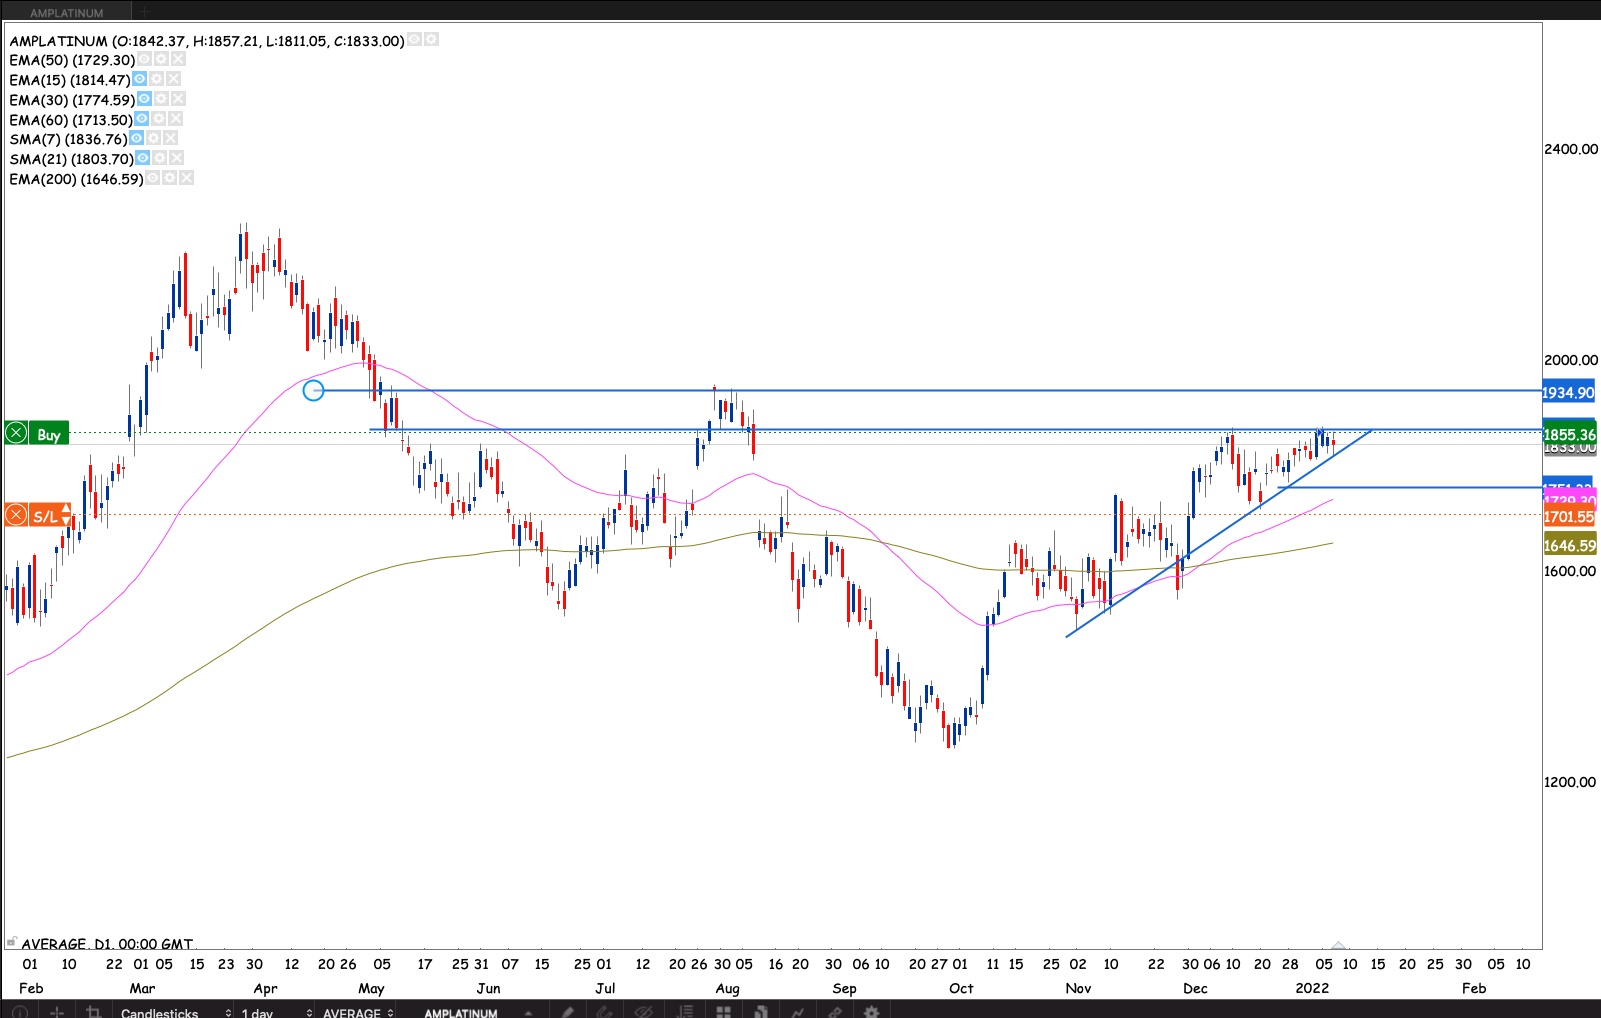Click the circle handle on 1934.90 line
This screenshot has width=1601, height=1018.
click(313, 391)
